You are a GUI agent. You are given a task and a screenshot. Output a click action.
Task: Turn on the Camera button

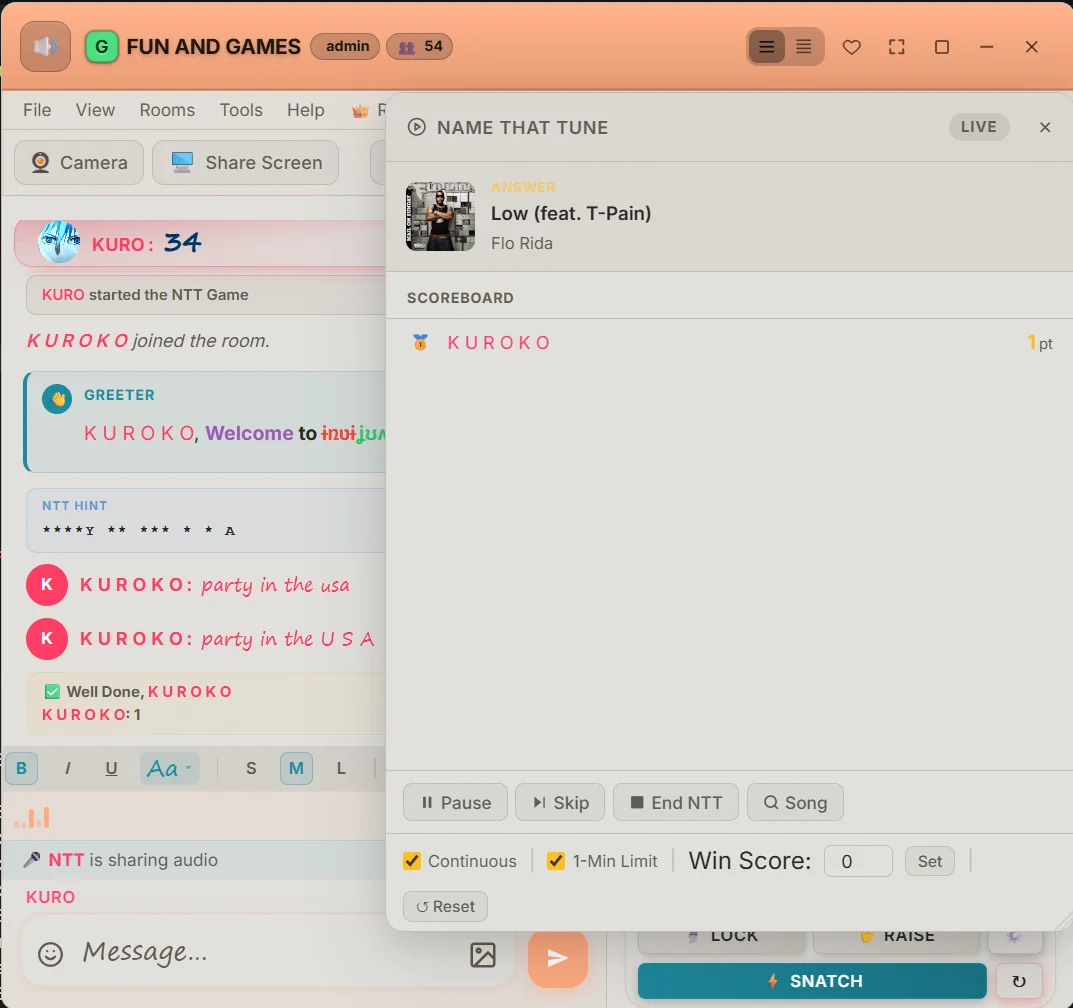pyautogui.click(x=79, y=163)
